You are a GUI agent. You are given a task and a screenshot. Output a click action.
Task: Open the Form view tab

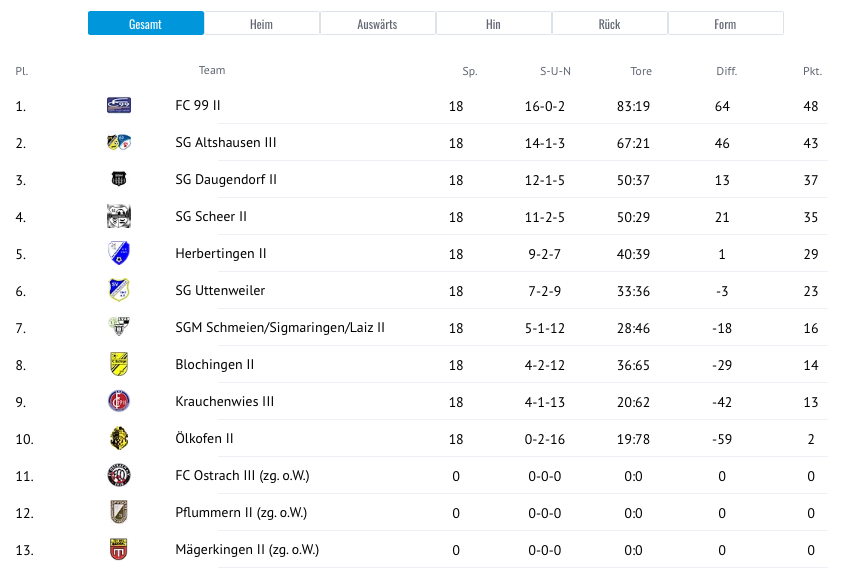725,22
